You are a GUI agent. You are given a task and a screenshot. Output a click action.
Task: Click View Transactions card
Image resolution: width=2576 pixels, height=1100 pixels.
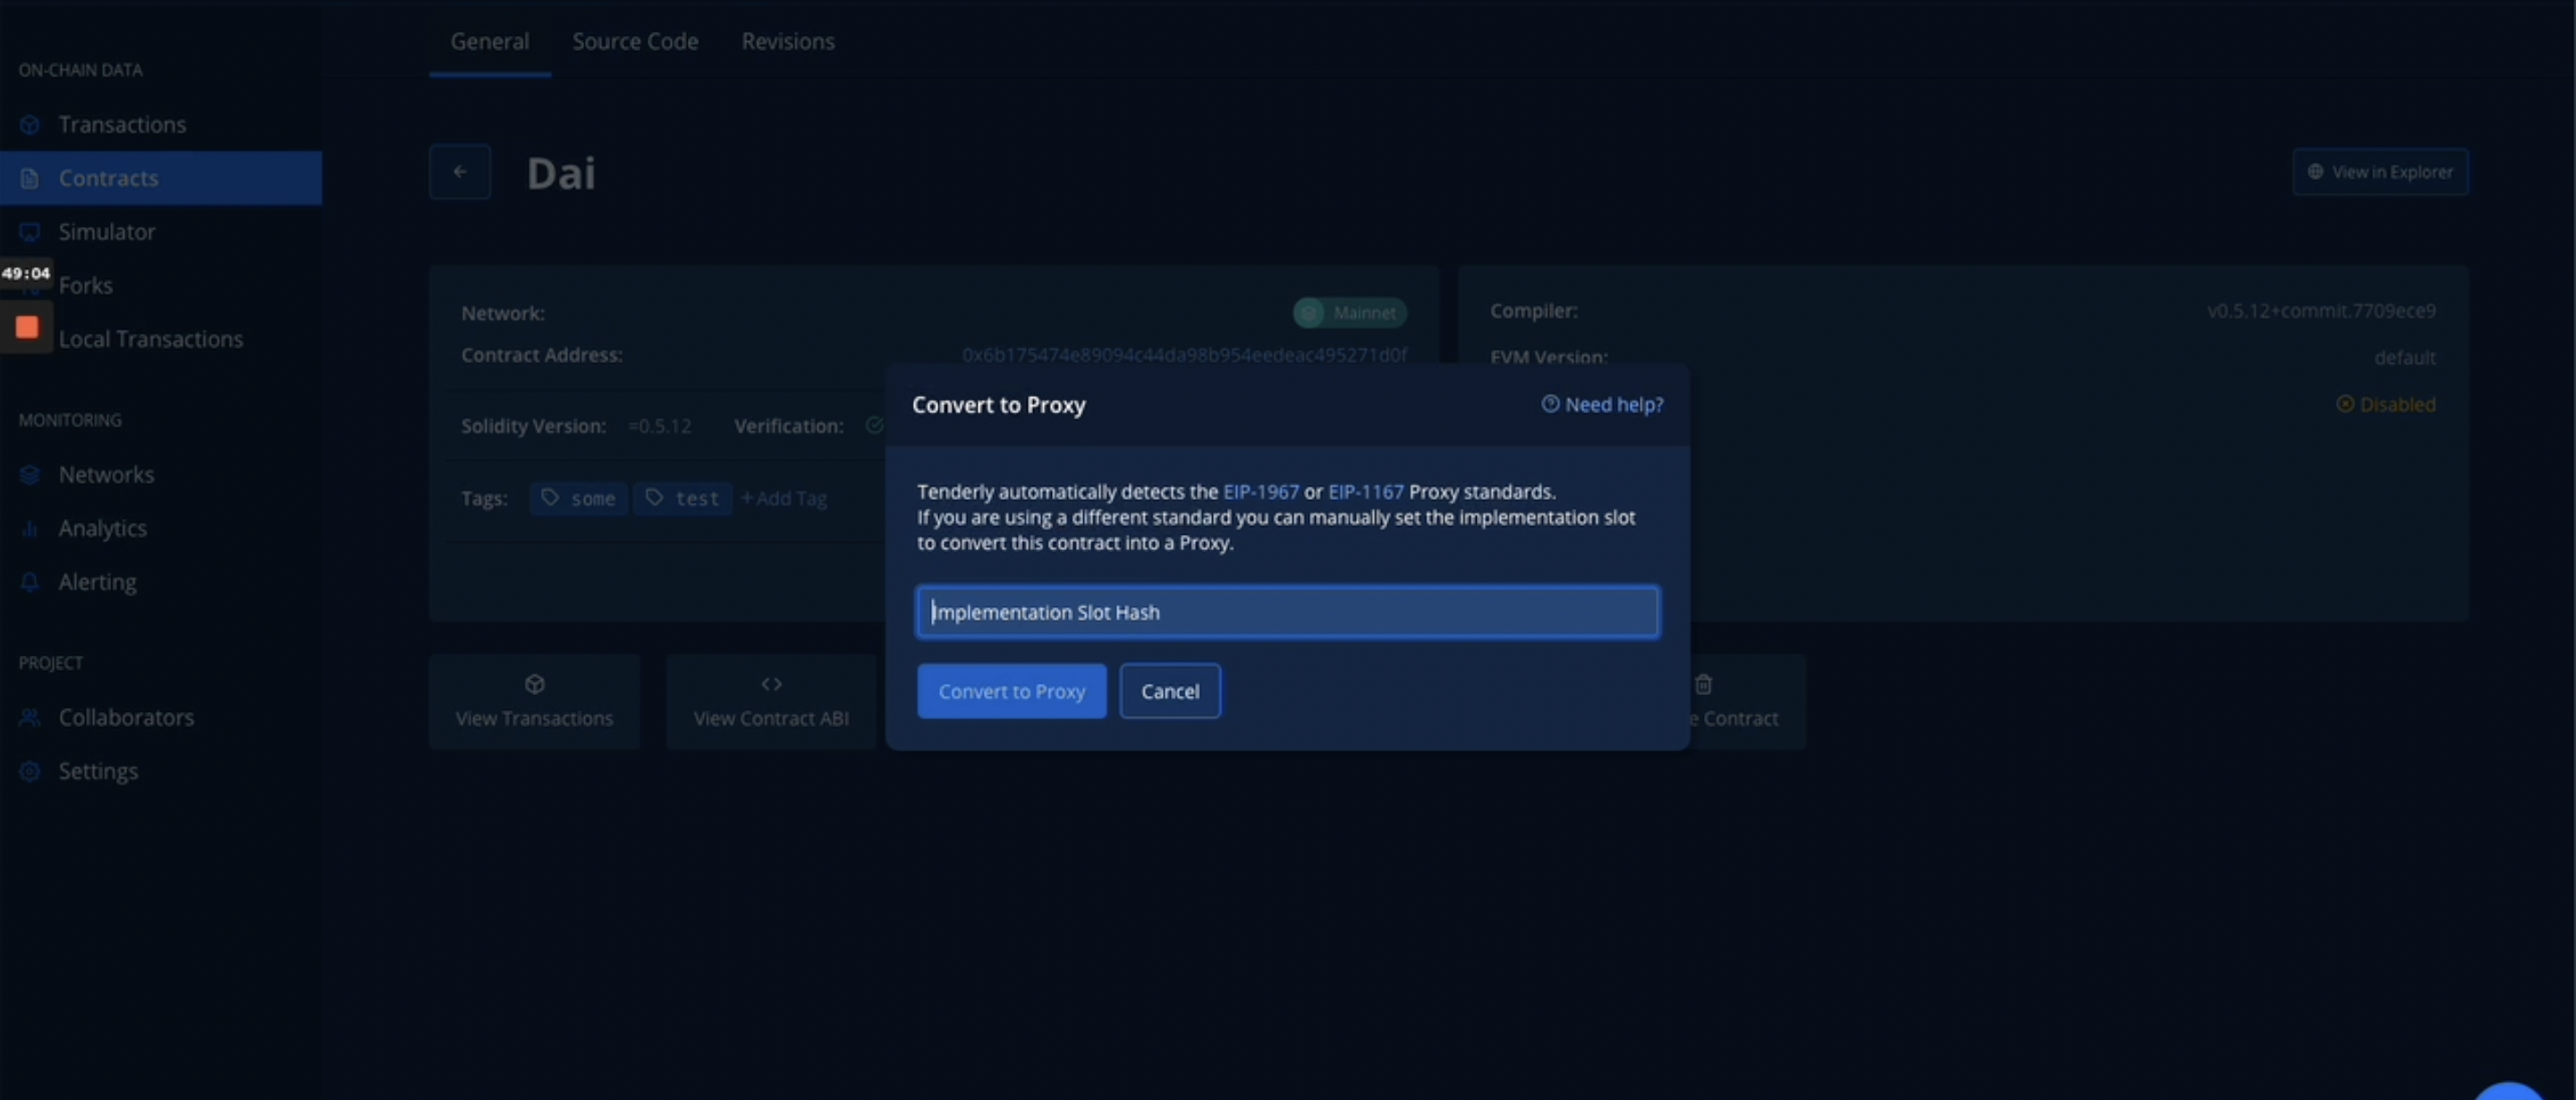tap(535, 702)
